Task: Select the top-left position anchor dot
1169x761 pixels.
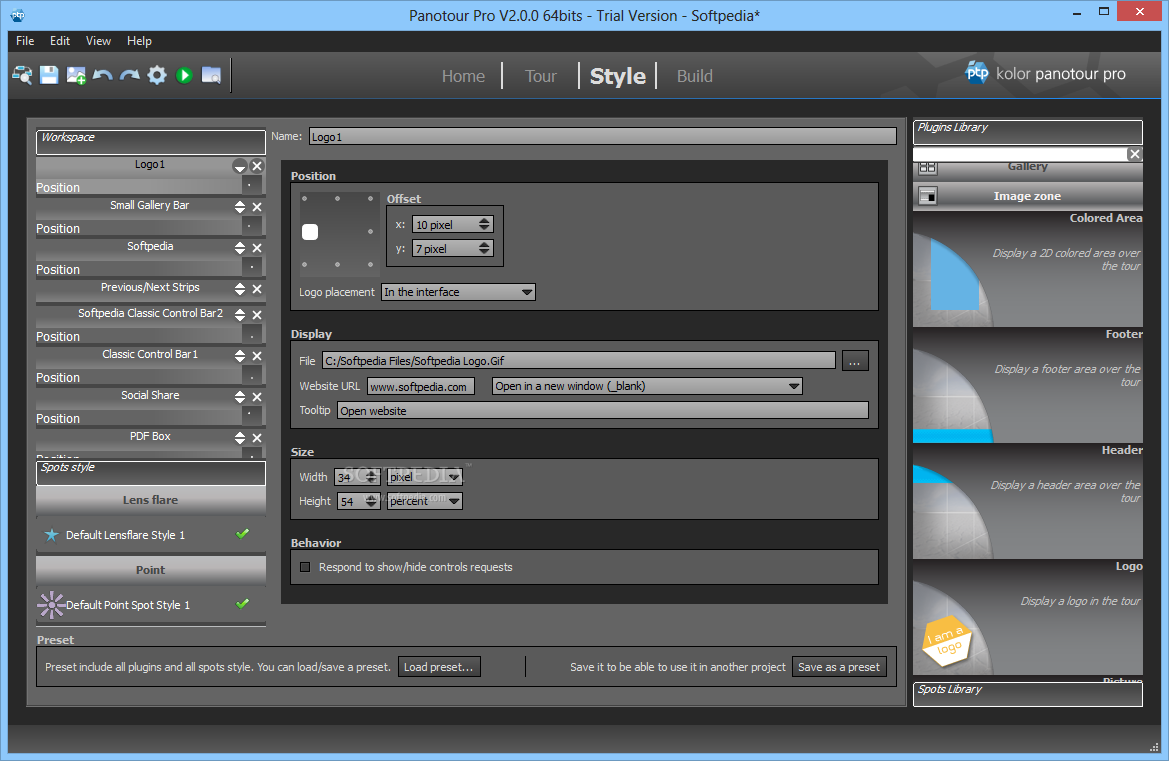Action: point(305,198)
